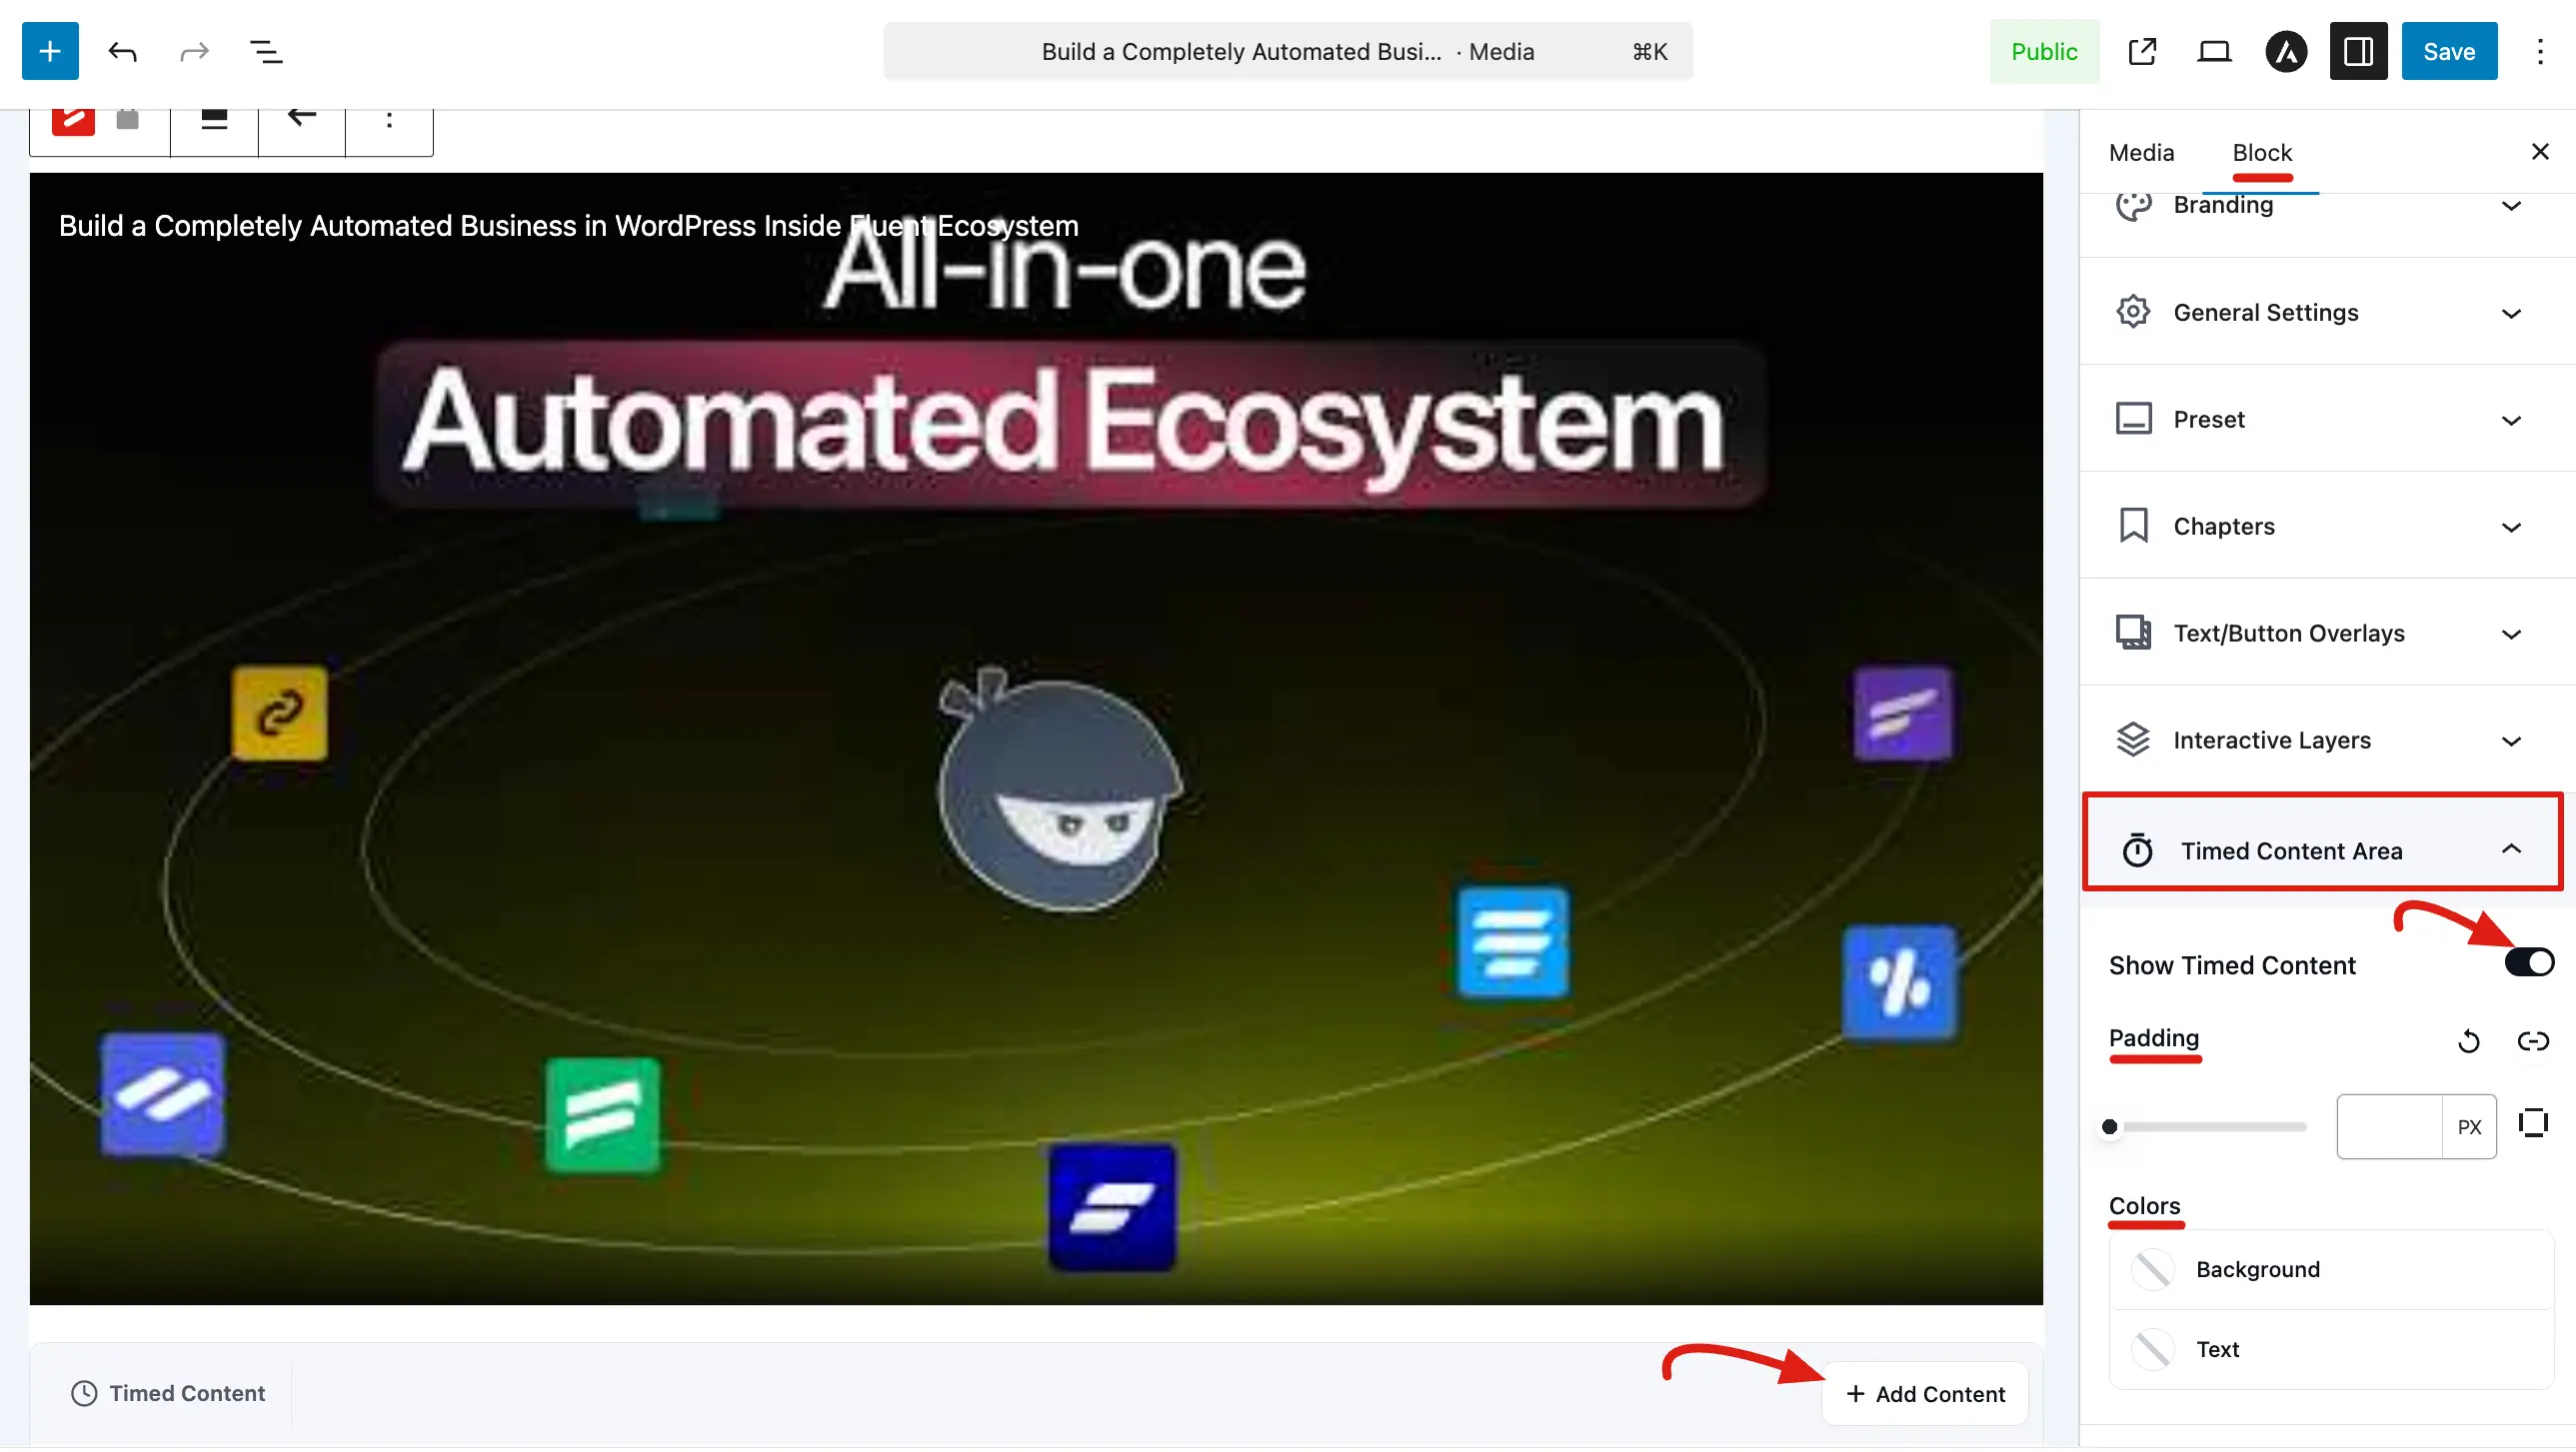Open the command palette title bar
Screen dimensions: 2576x1452
coord(1288,51)
